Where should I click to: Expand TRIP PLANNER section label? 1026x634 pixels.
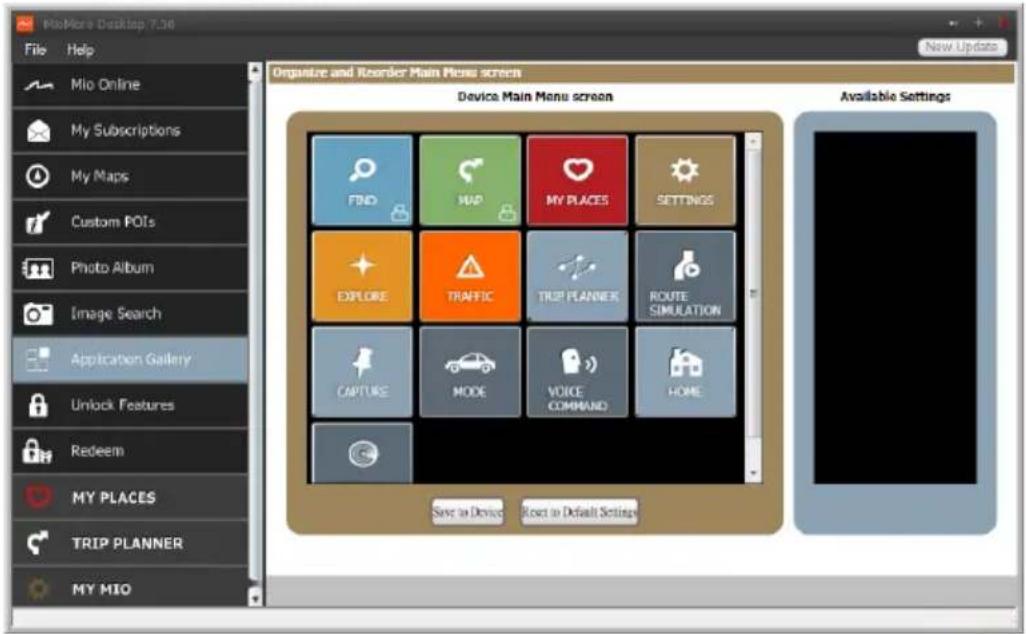128,543
